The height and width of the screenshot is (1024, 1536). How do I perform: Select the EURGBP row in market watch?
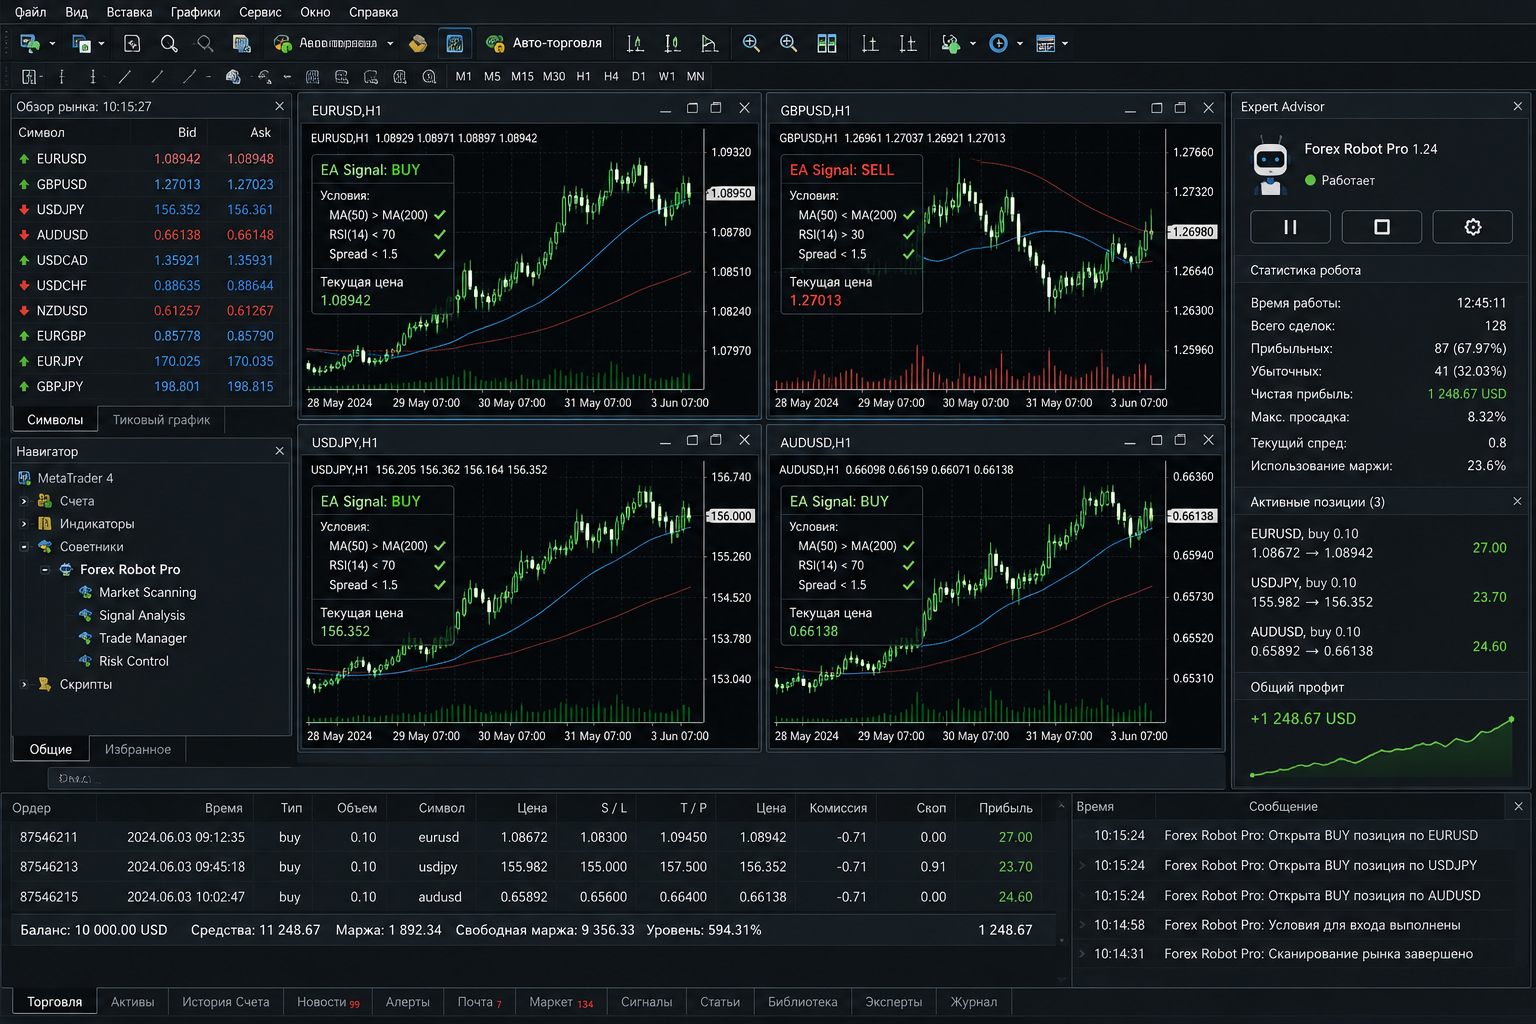pos(150,336)
